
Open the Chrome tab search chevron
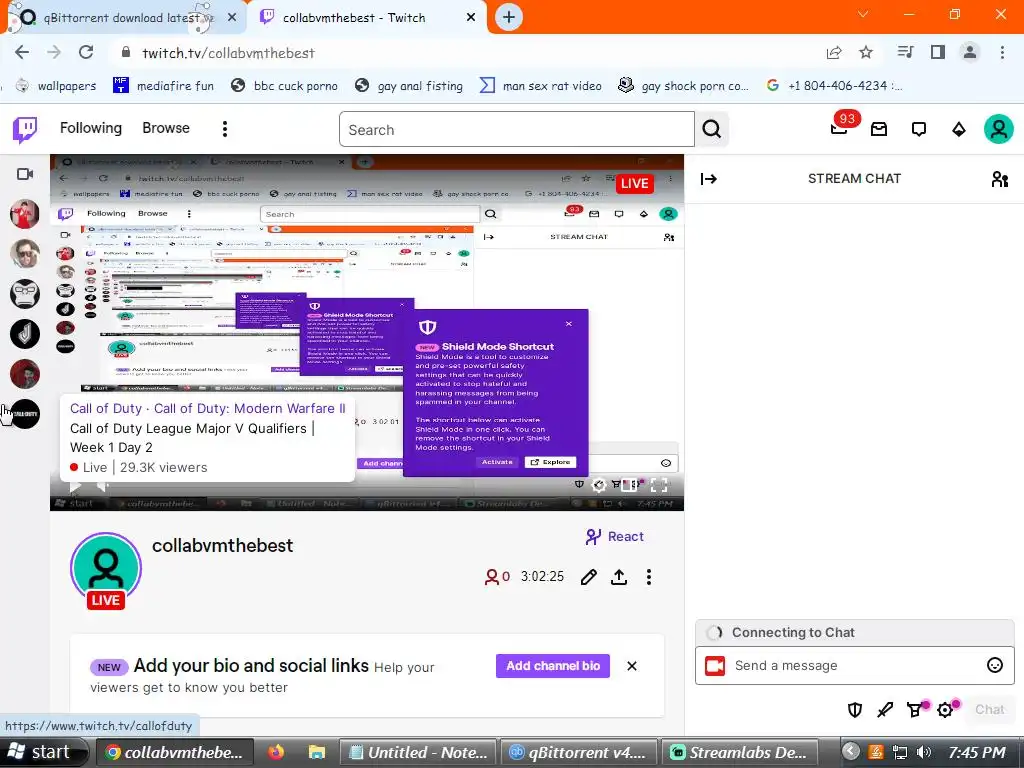(x=863, y=14)
